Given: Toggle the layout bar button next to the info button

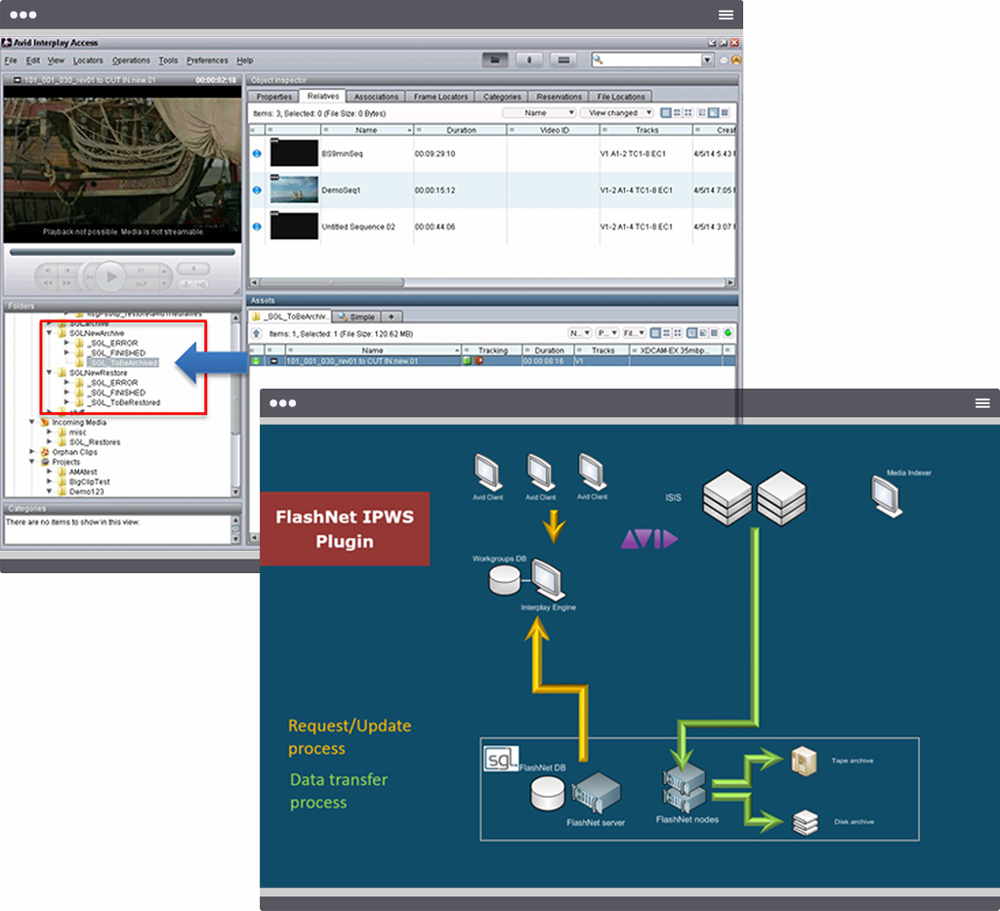Looking at the screenshot, I should tap(563, 60).
